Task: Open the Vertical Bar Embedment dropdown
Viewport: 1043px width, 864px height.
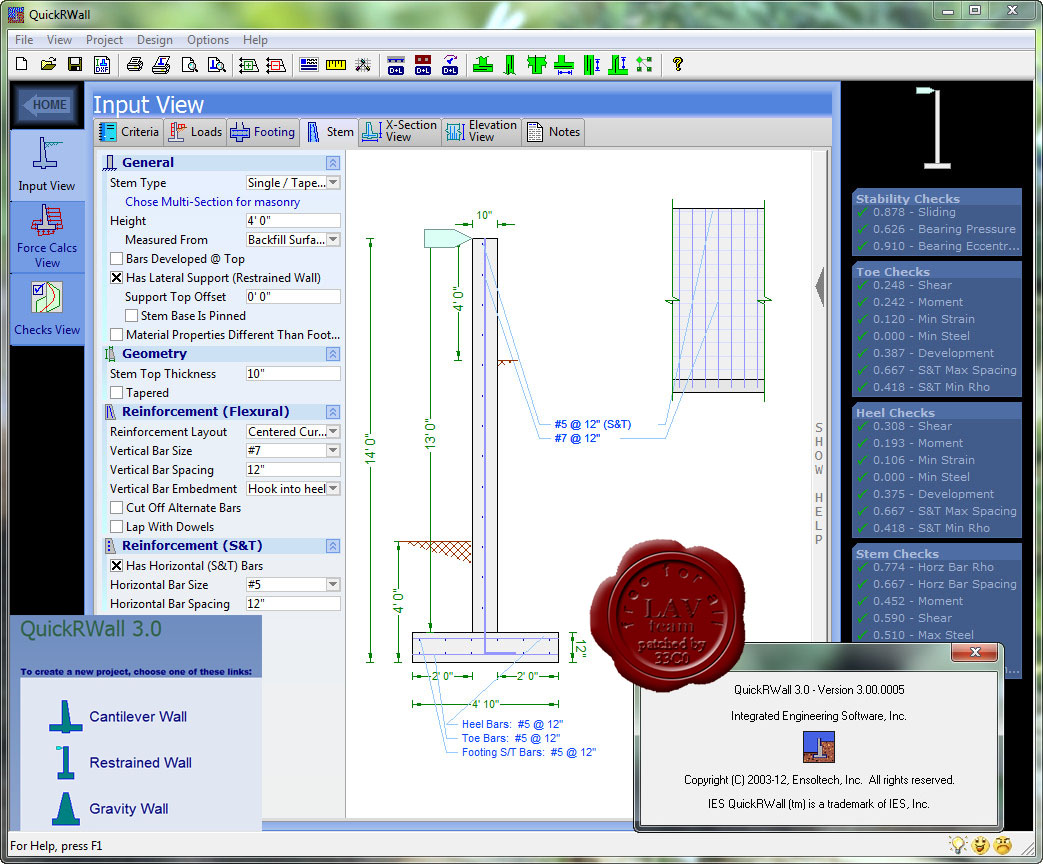Action: click(x=334, y=489)
